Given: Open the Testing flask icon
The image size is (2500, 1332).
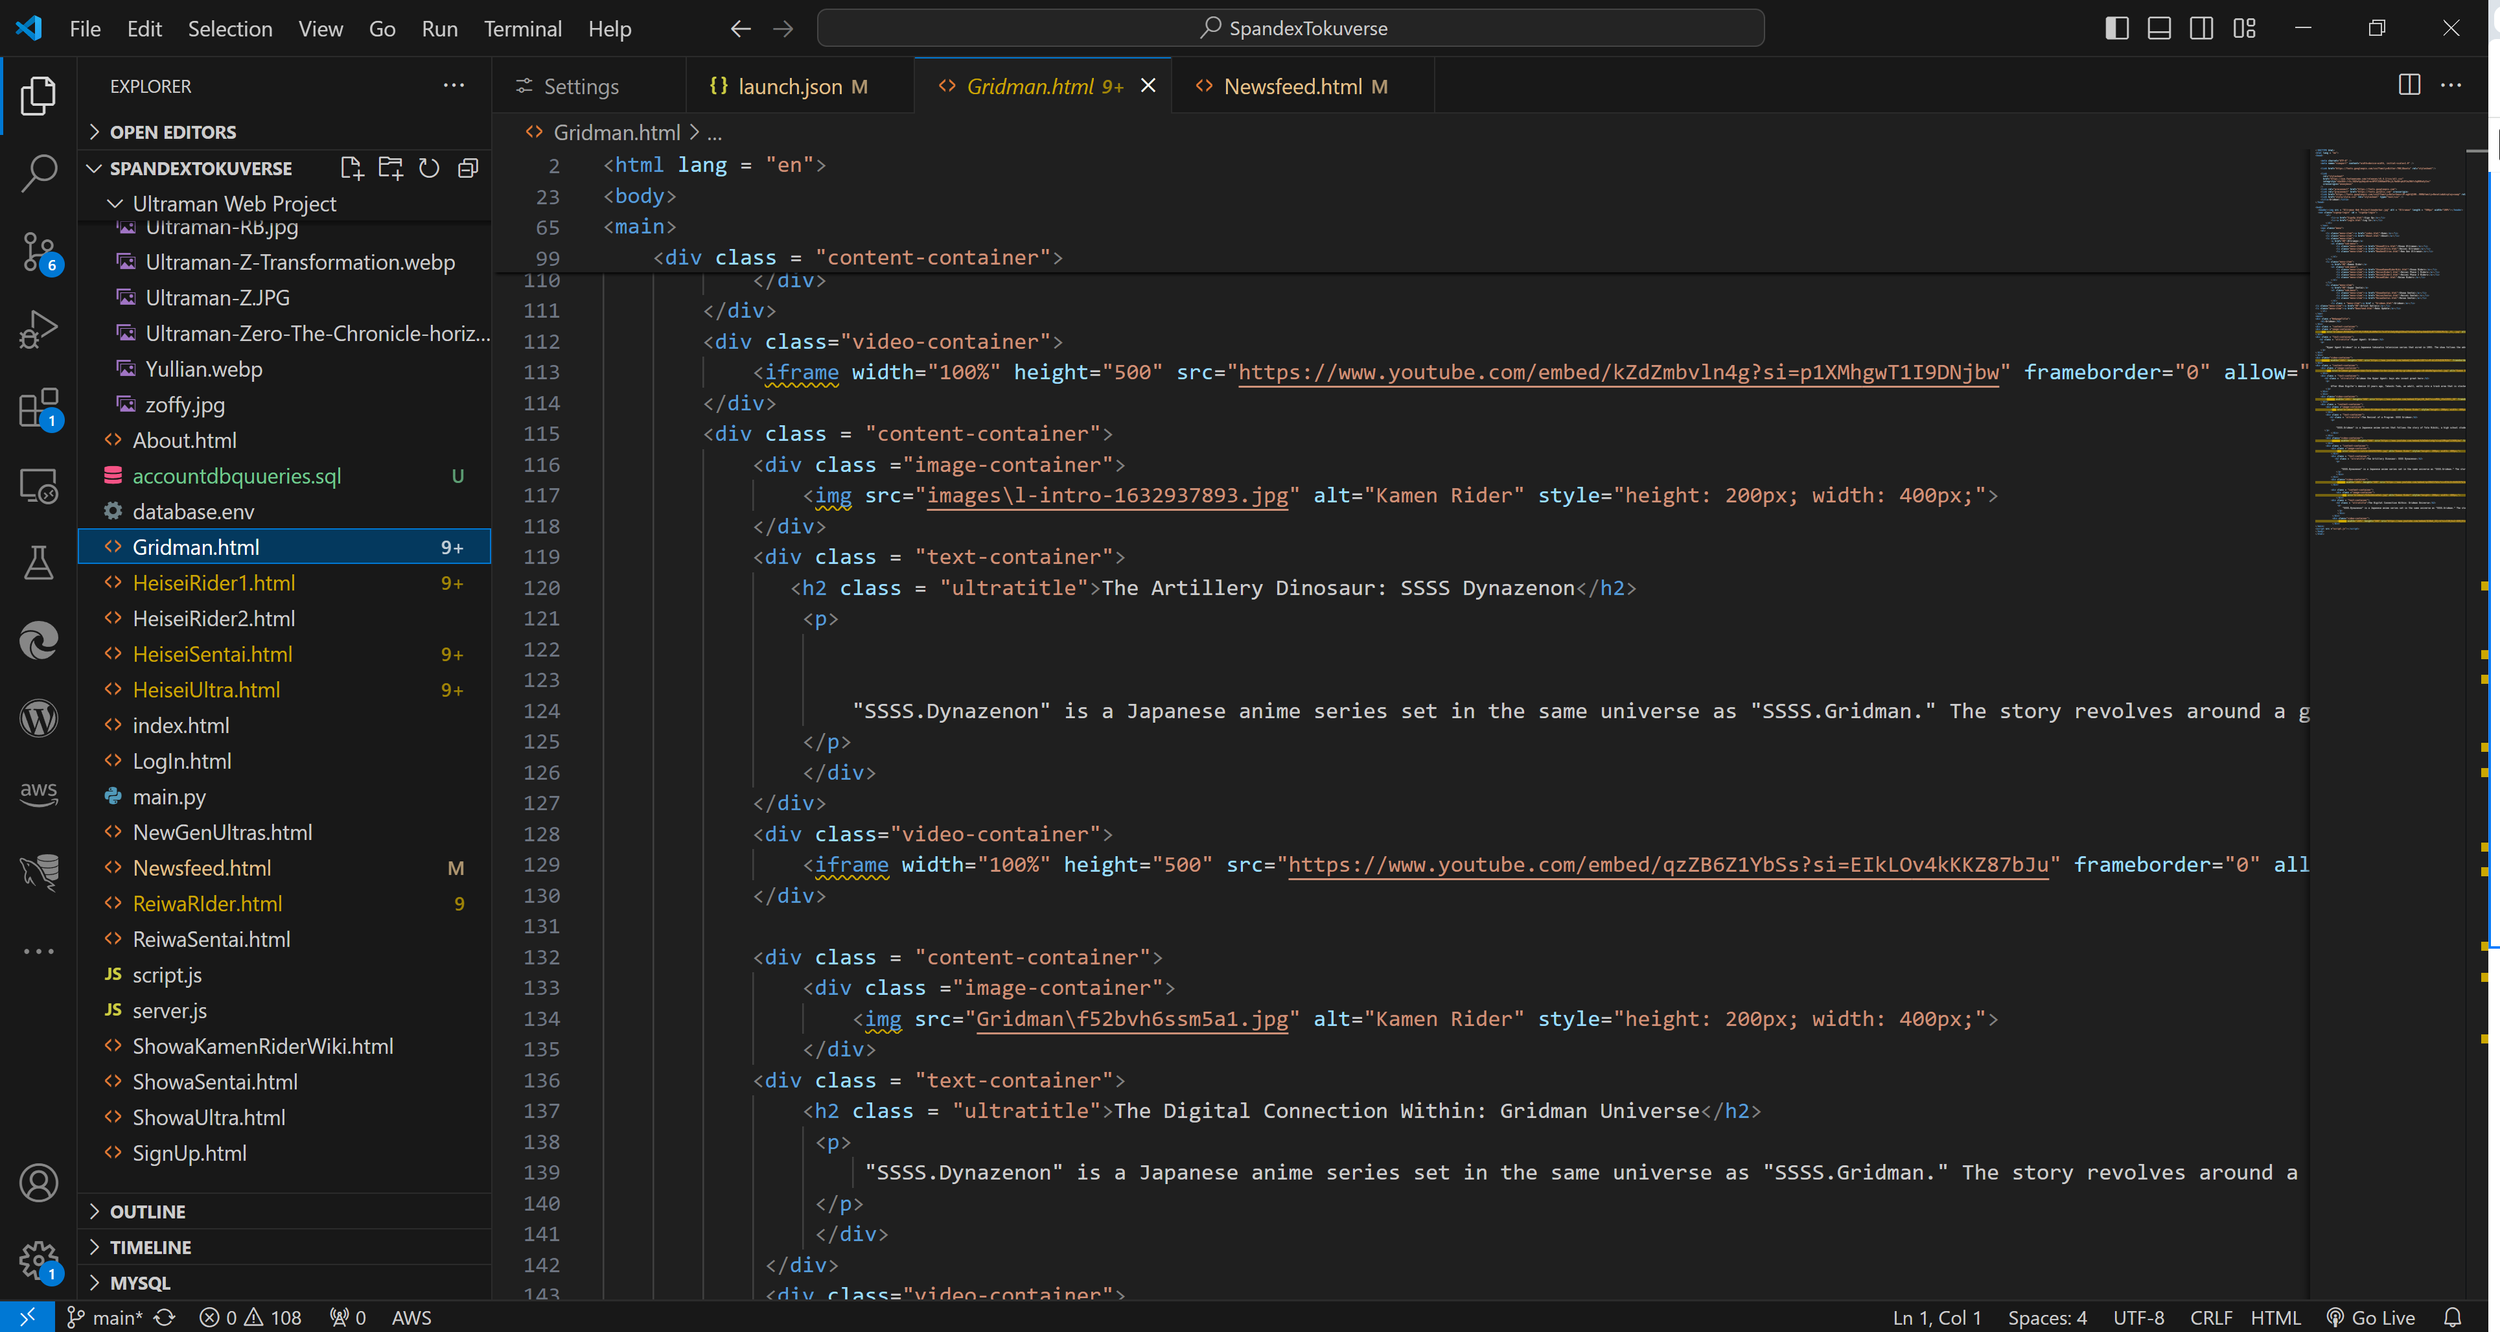Looking at the screenshot, I should (x=38, y=563).
